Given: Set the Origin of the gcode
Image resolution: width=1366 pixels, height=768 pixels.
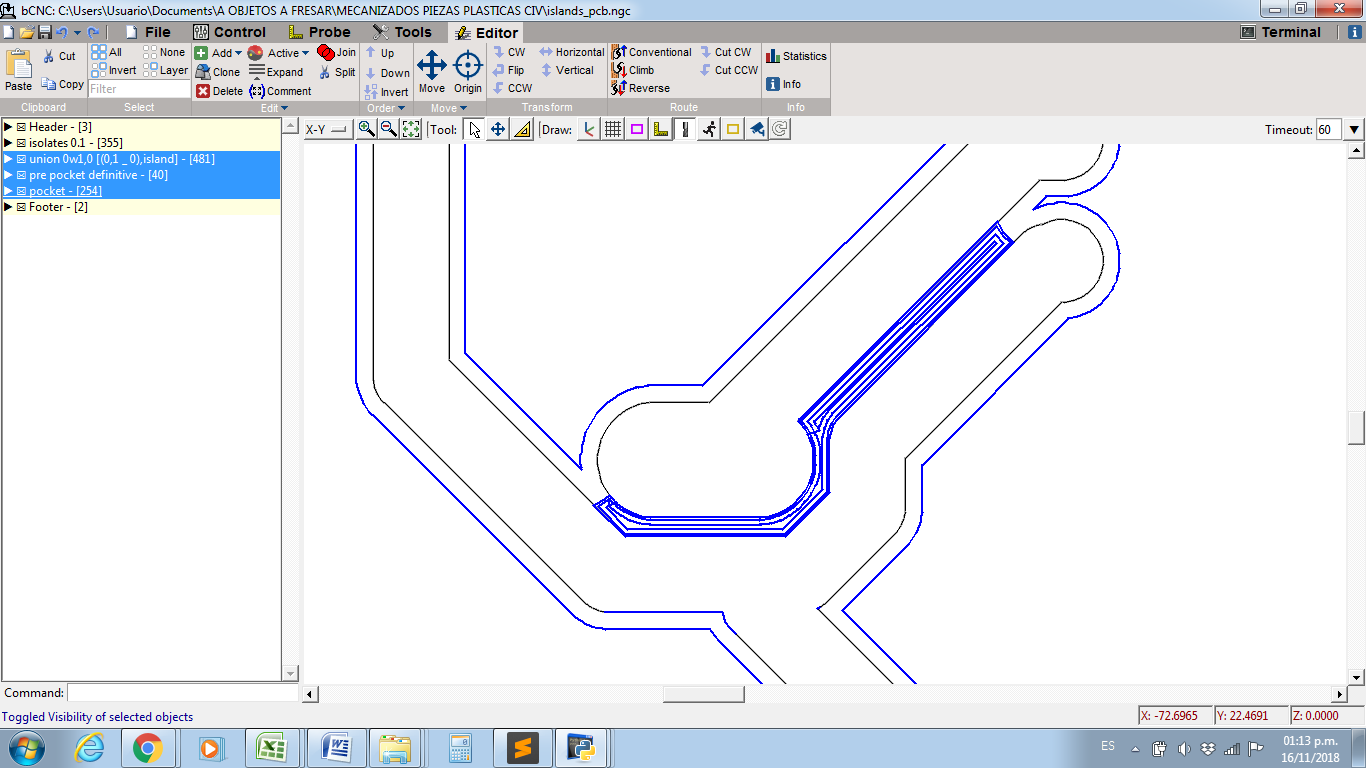Looking at the screenshot, I should (468, 72).
